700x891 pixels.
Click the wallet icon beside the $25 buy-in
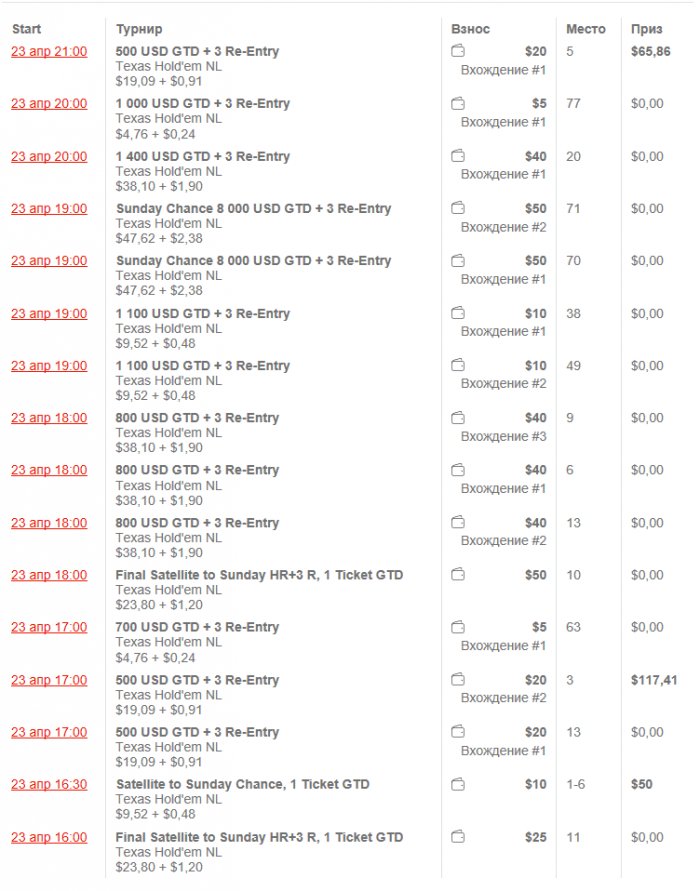tap(458, 837)
